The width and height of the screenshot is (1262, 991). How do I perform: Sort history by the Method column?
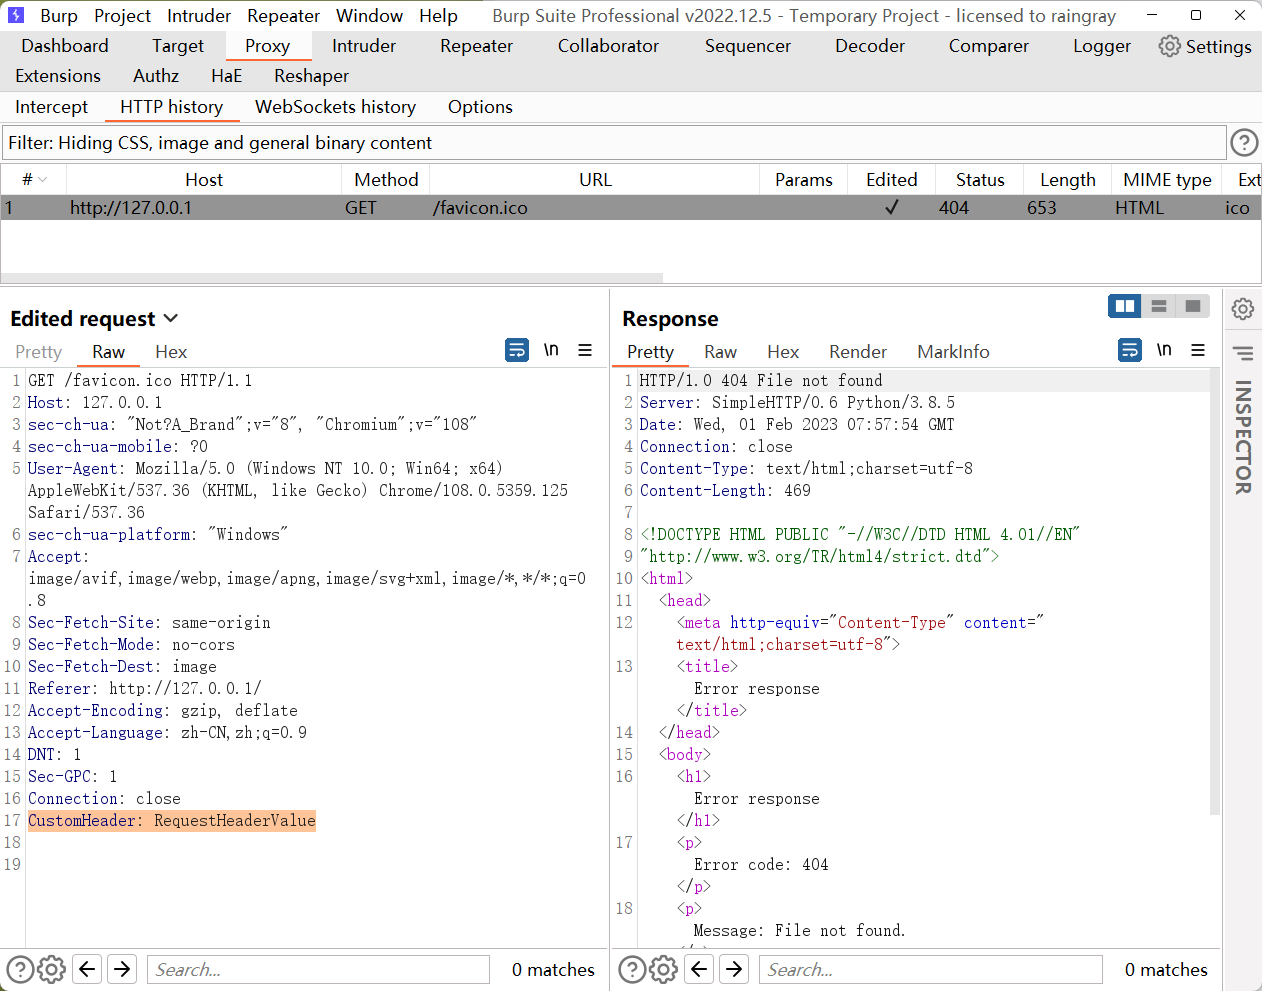click(x=386, y=180)
